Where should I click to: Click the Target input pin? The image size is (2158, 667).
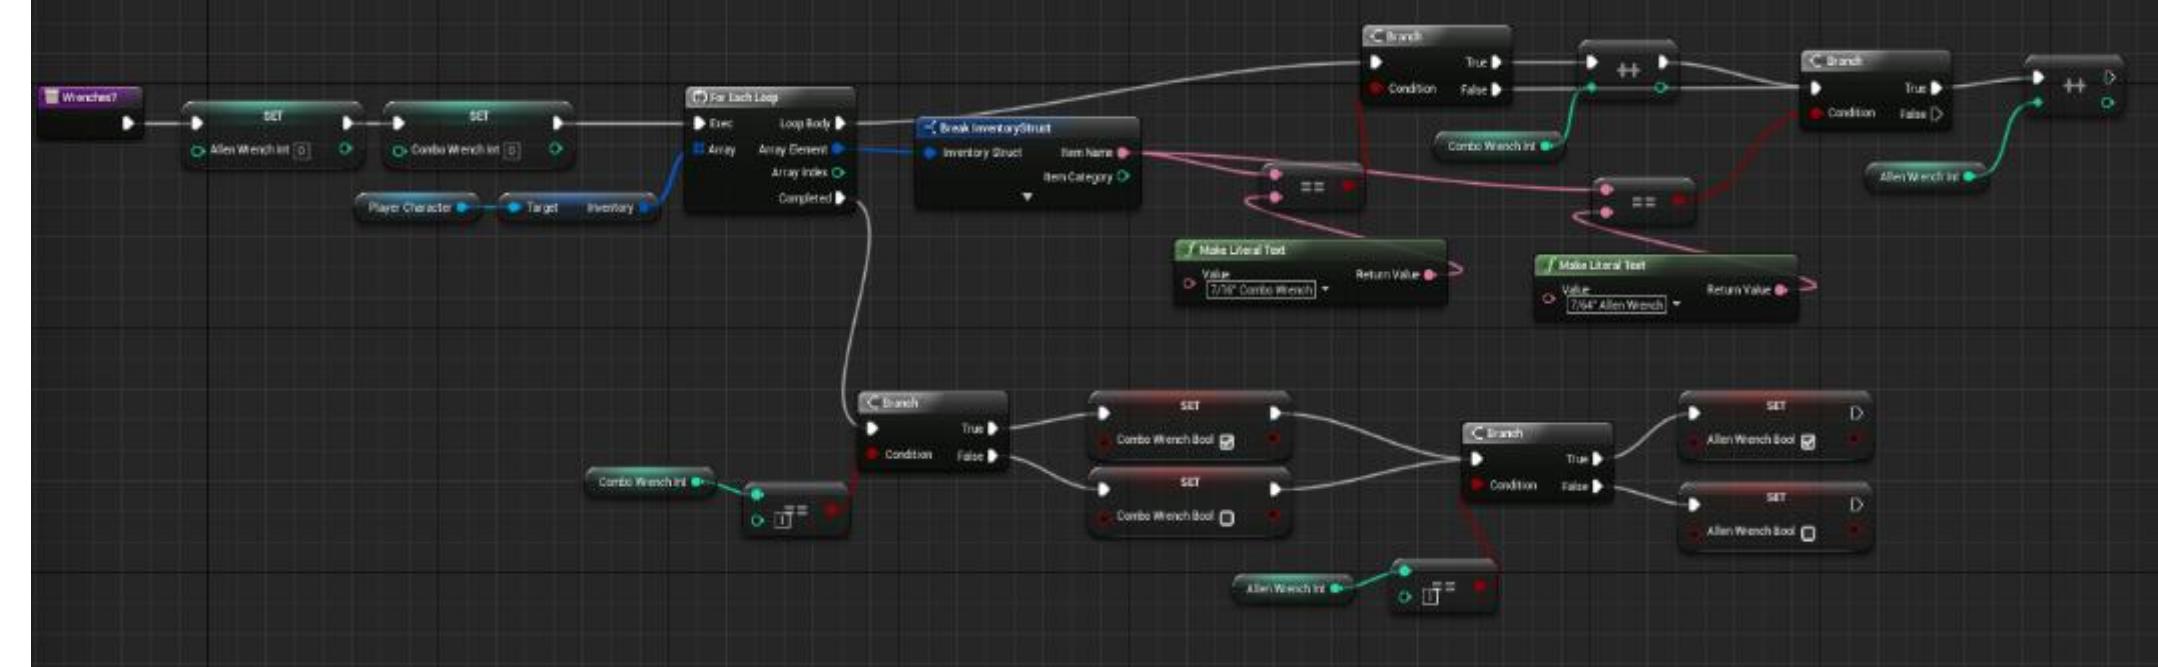(514, 208)
